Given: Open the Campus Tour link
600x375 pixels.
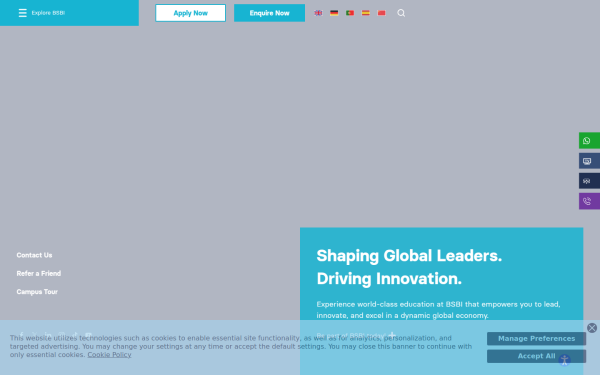Looking at the screenshot, I should coord(37,292).
